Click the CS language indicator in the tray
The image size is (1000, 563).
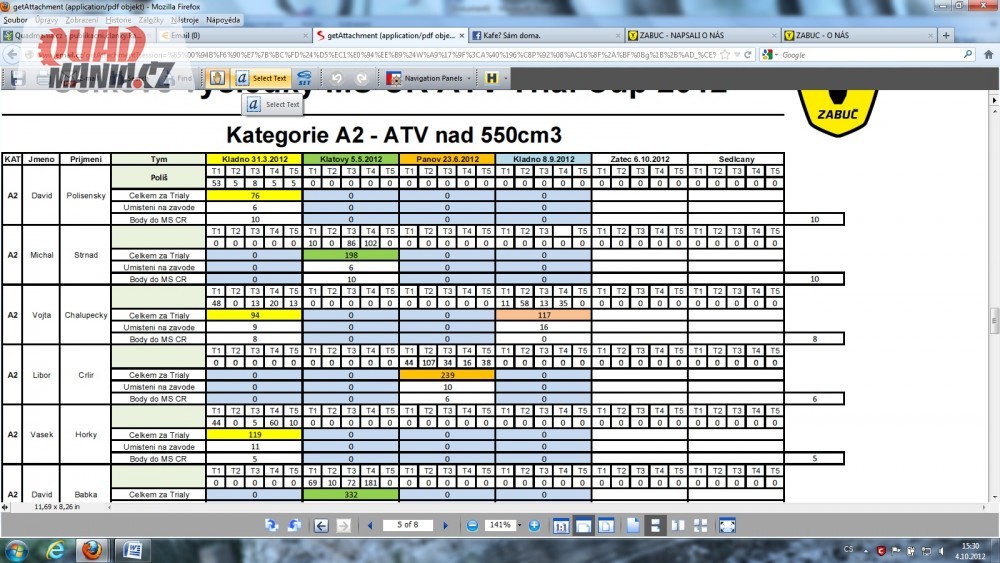click(x=848, y=549)
